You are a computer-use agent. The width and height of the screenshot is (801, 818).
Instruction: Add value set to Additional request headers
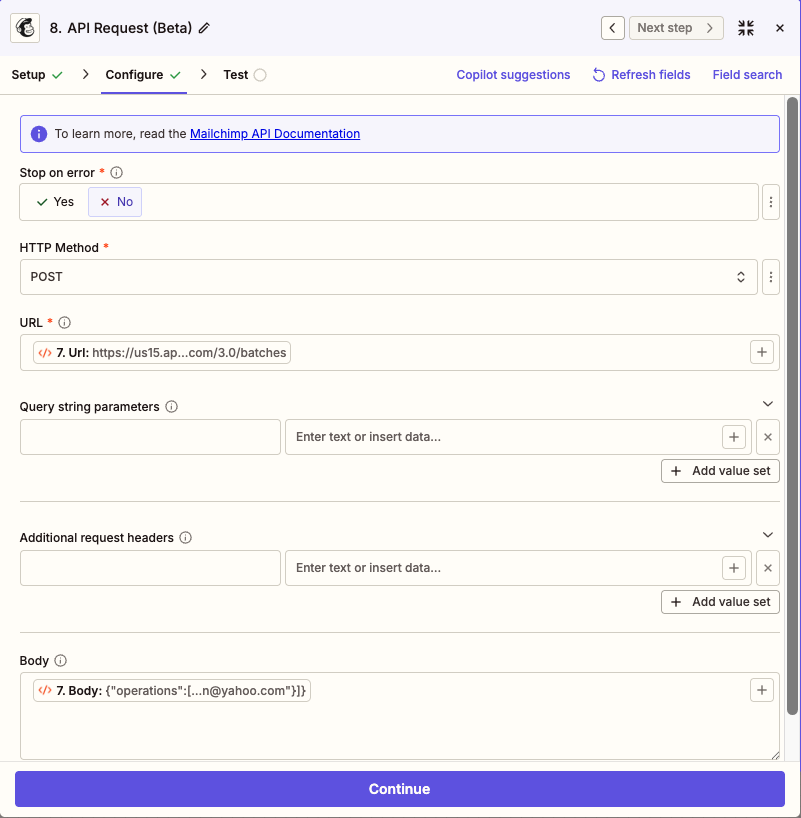[720, 602]
